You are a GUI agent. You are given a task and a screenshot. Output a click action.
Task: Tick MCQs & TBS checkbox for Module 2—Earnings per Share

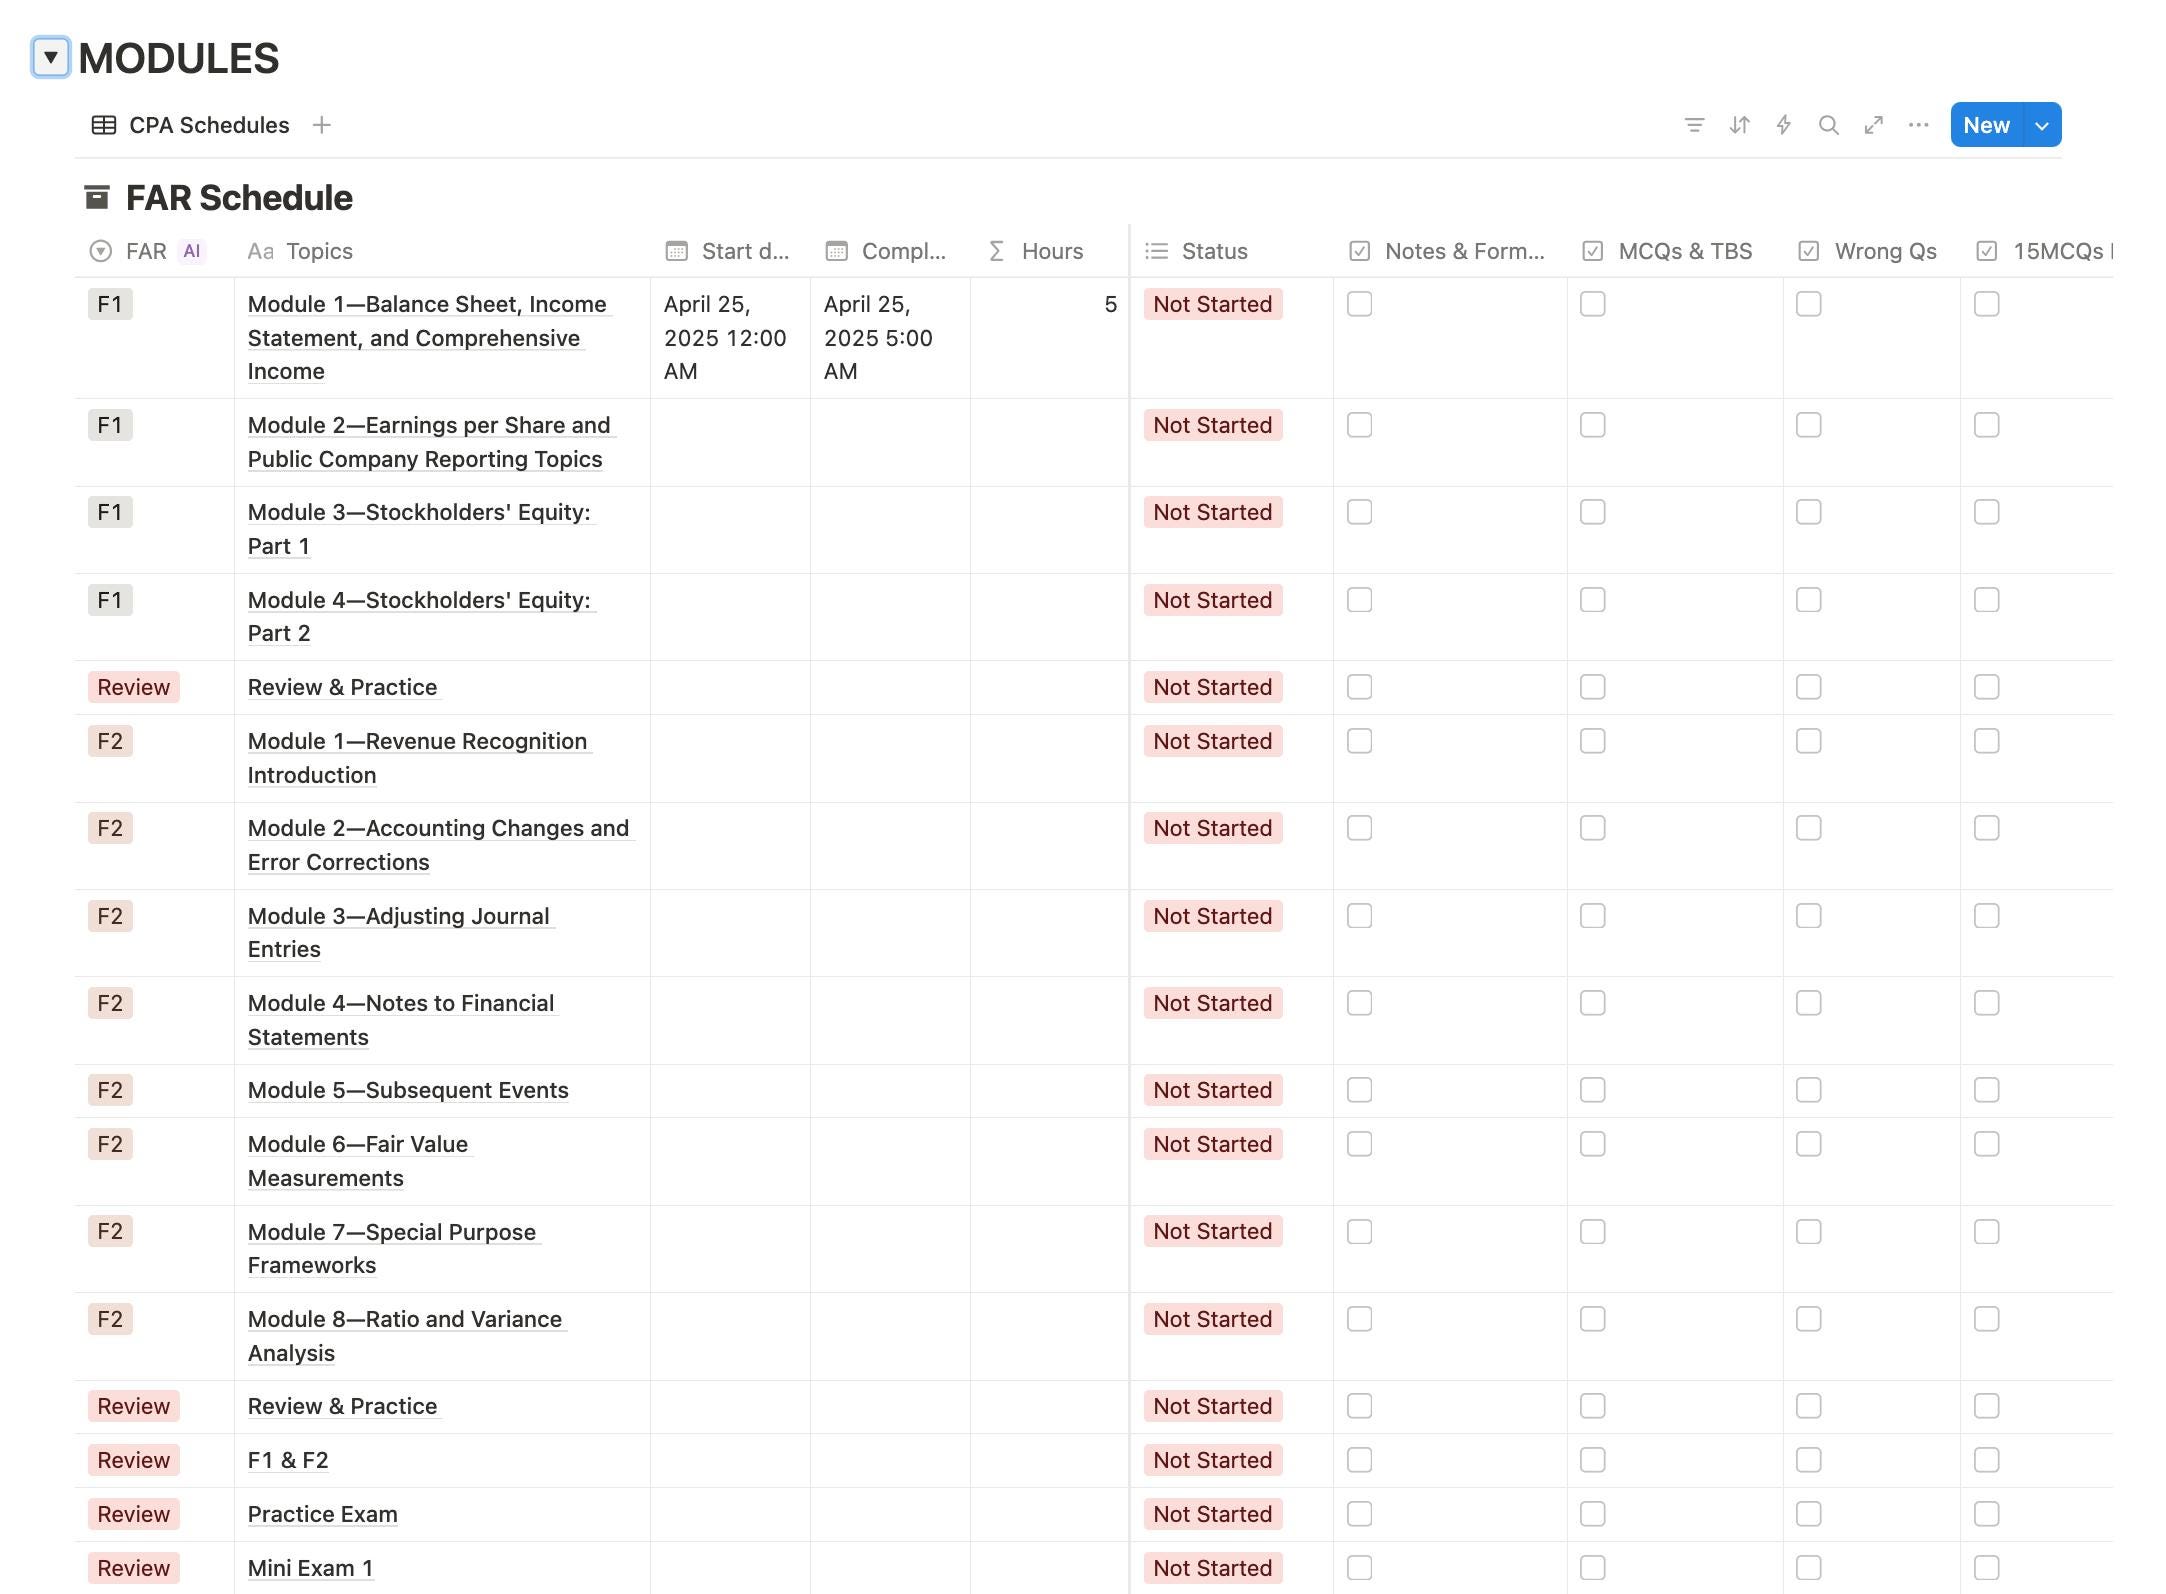[x=1592, y=425]
